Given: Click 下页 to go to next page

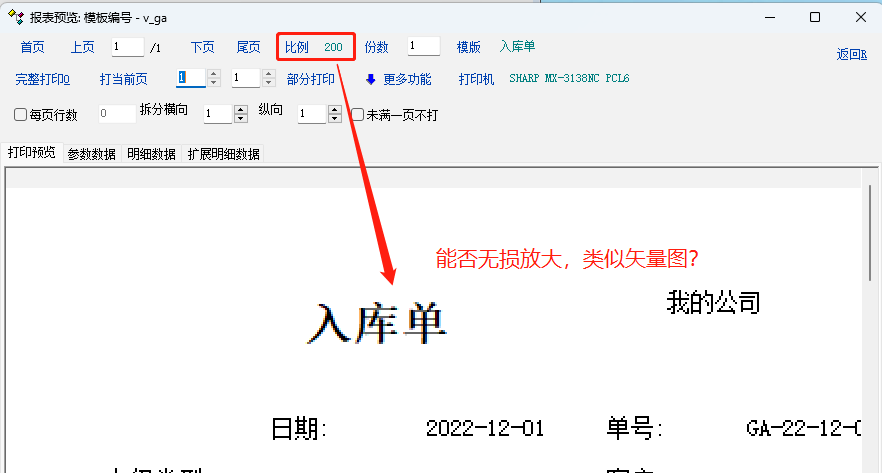Looking at the screenshot, I should click(202, 47).
